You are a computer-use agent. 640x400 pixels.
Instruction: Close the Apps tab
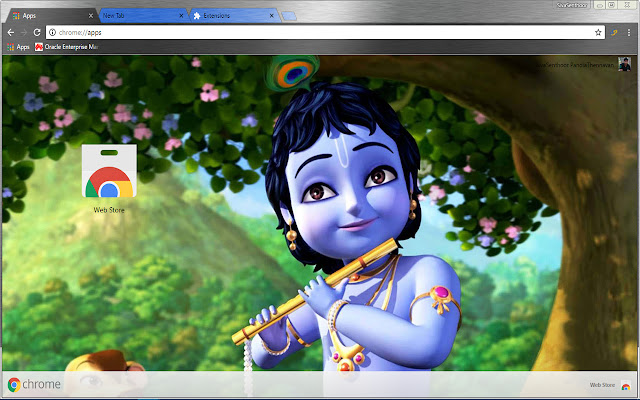[x=91, y=16]
